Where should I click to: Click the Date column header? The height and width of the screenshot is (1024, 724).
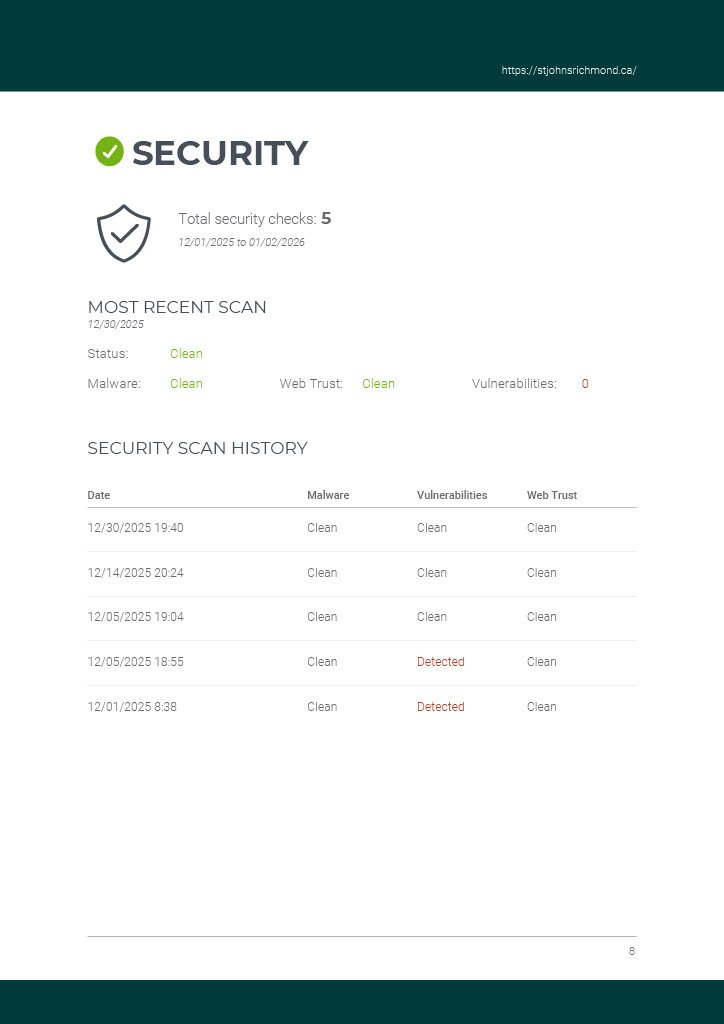click(99, 495)
